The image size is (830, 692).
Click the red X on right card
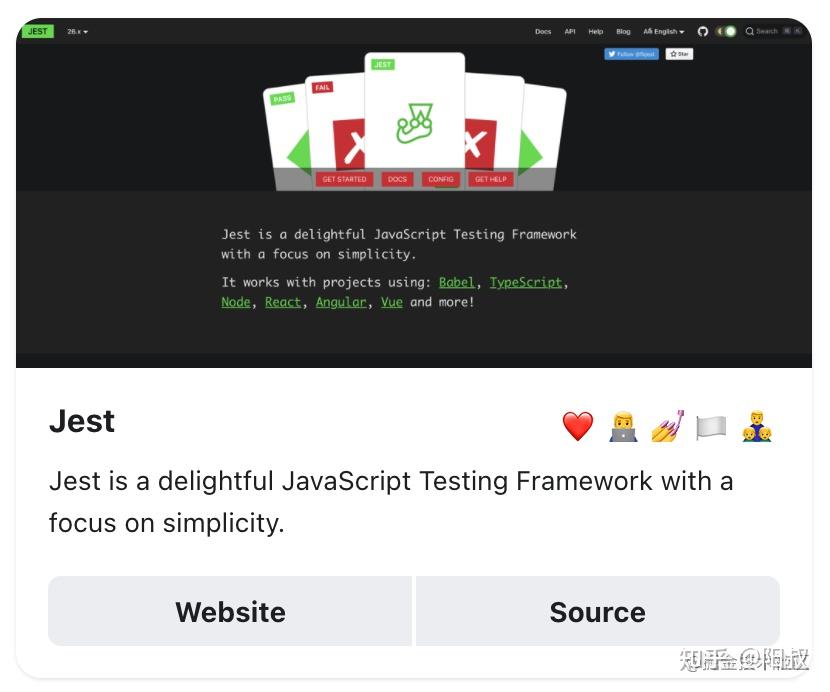tap(481, 144)
